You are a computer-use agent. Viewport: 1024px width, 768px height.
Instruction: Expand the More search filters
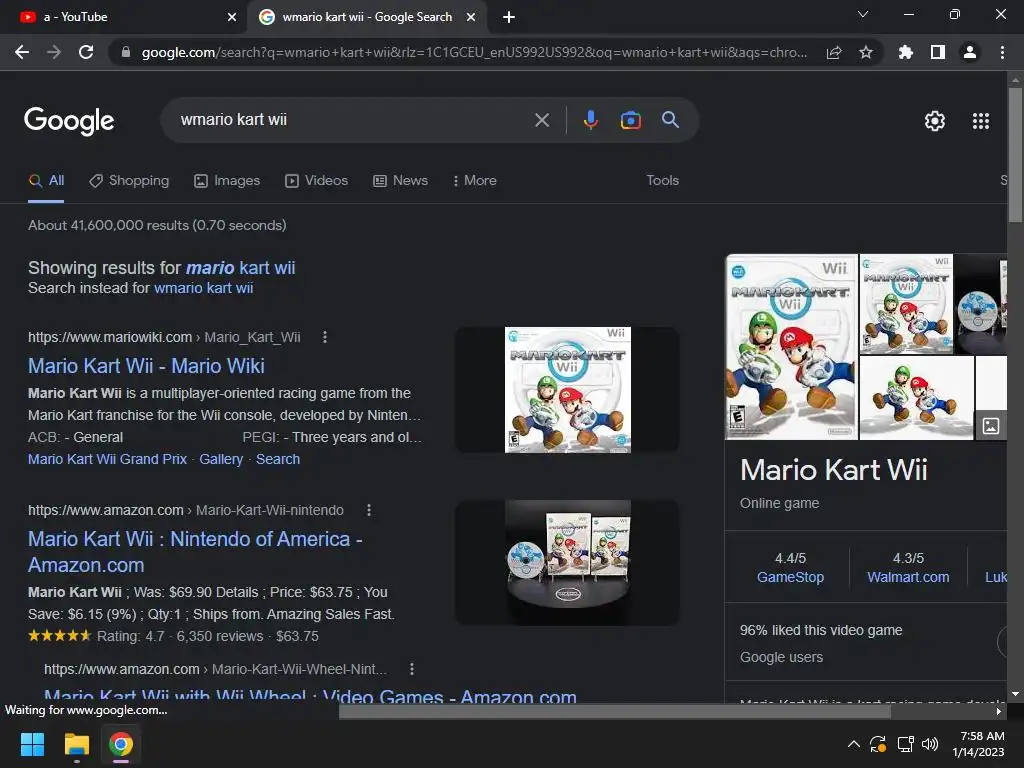[474, 180]
